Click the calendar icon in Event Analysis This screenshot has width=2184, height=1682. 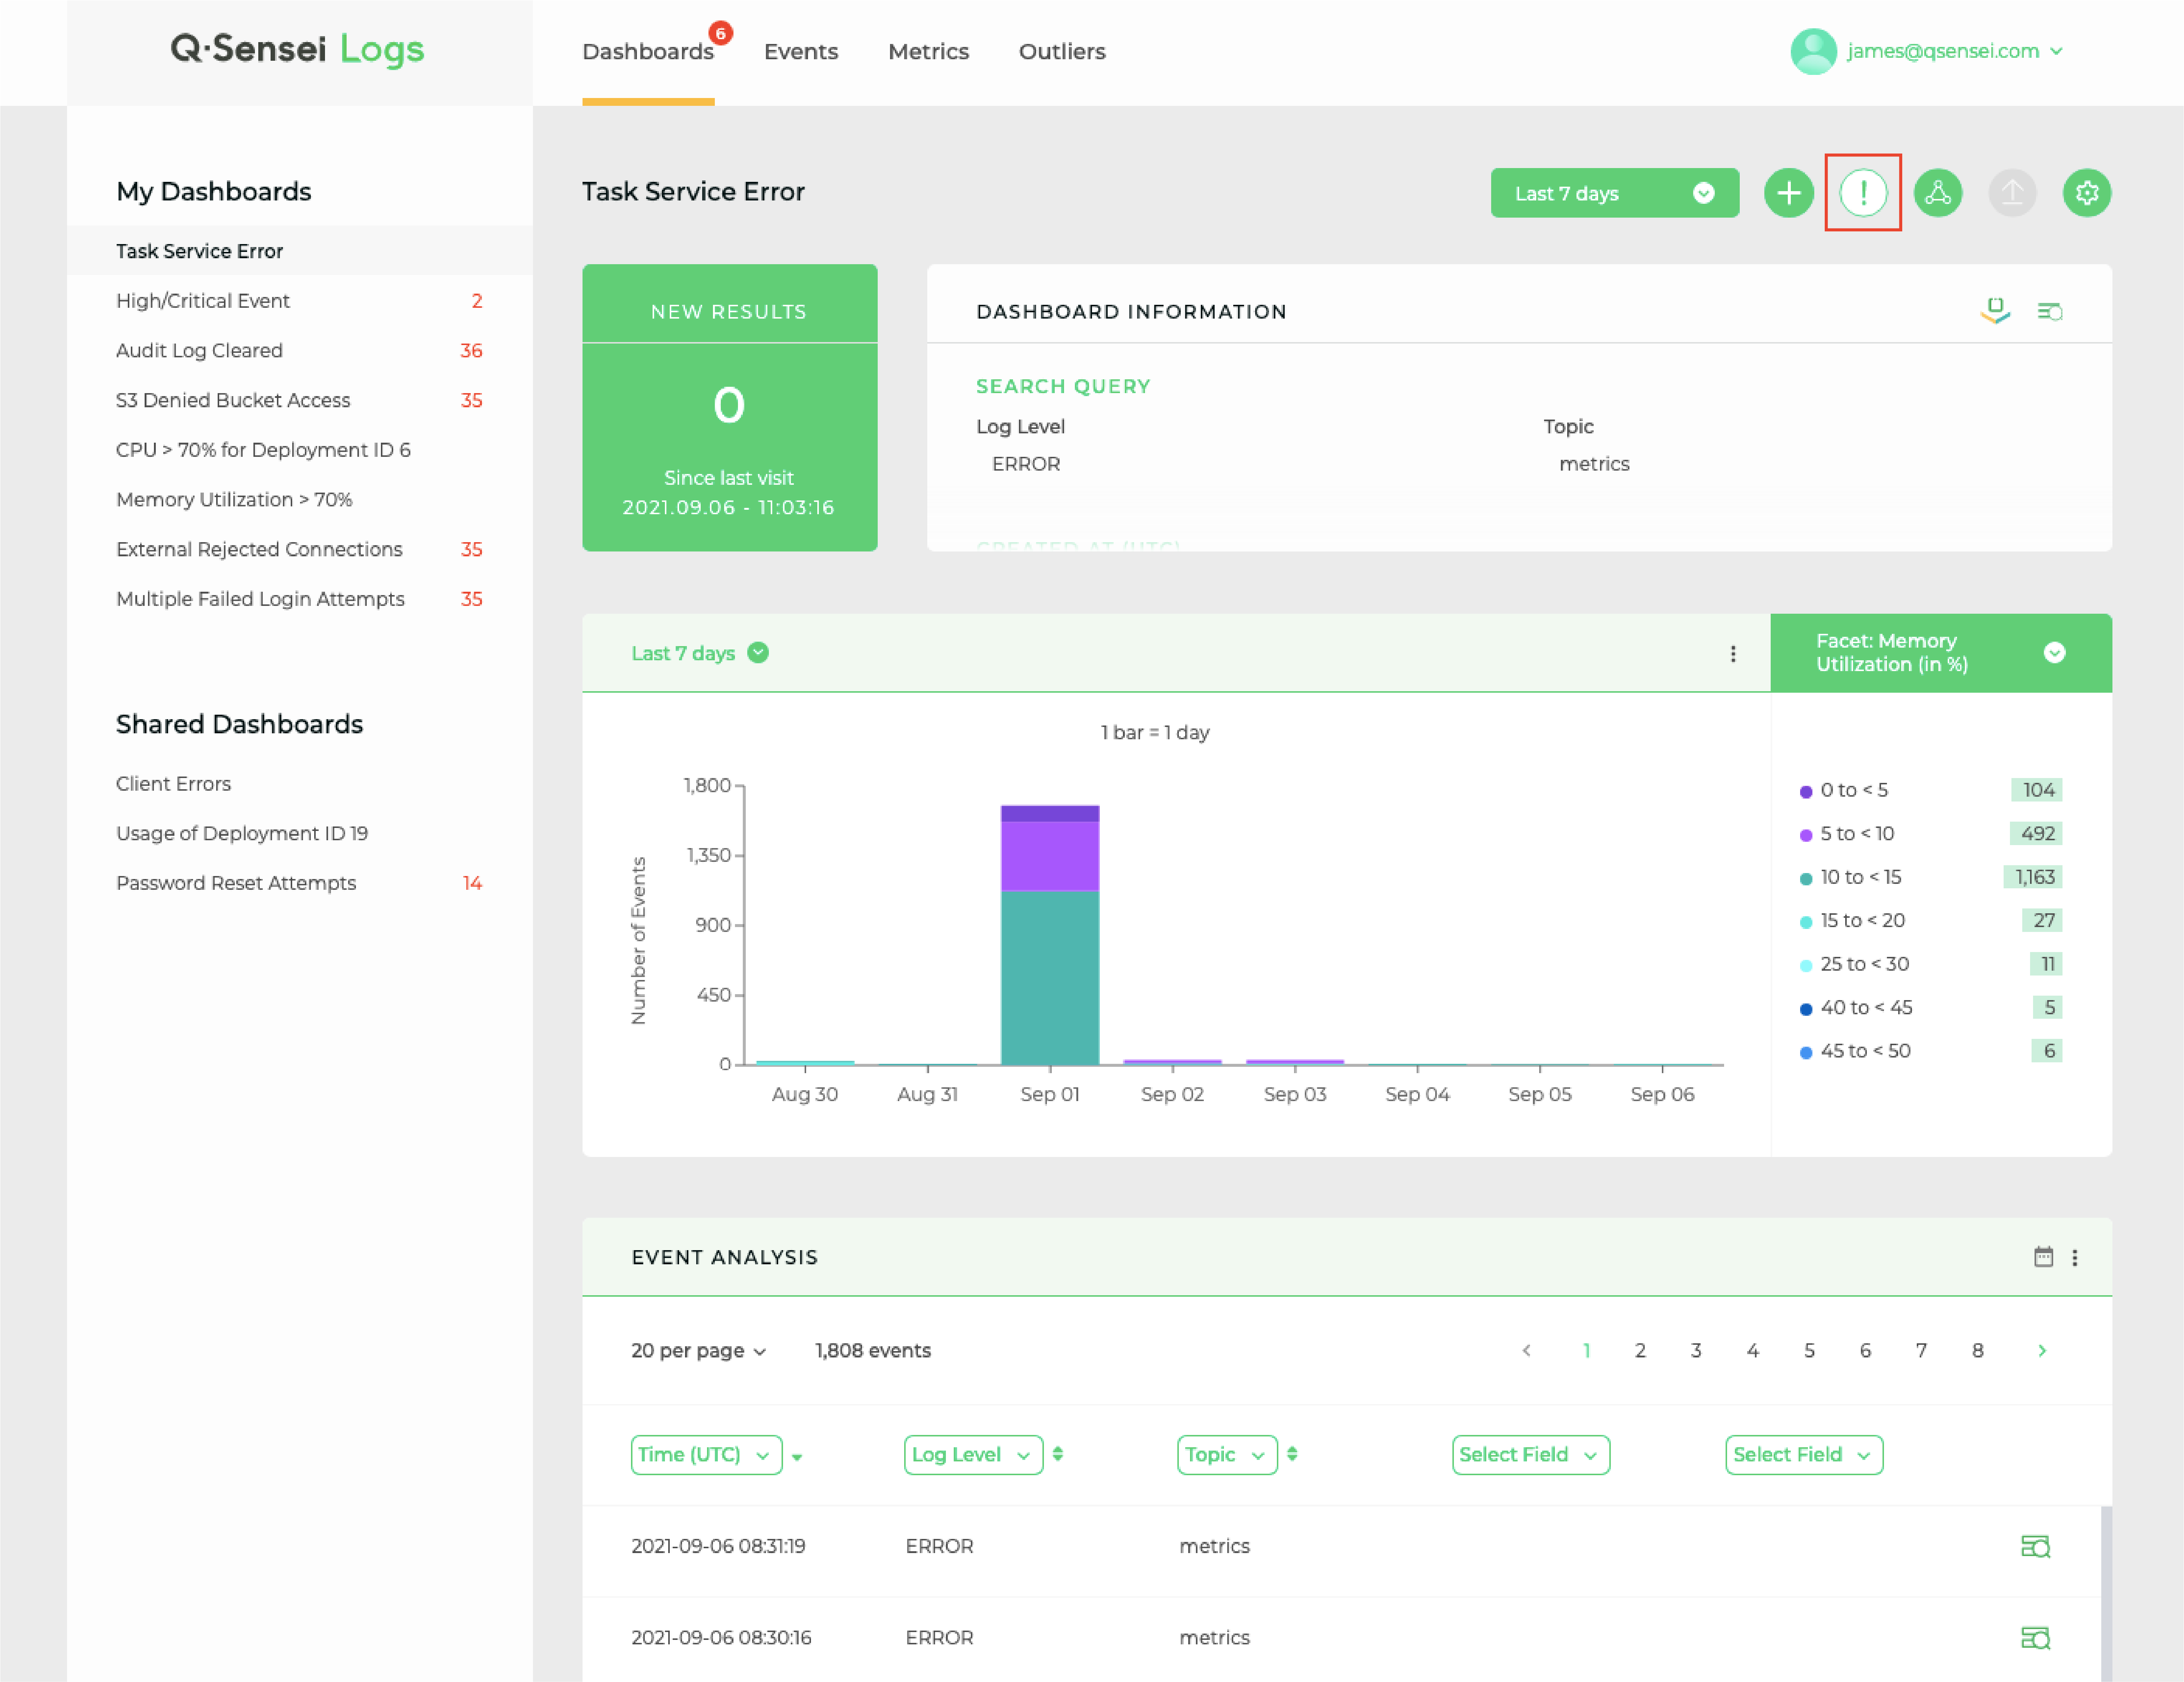(2044, 1257)
